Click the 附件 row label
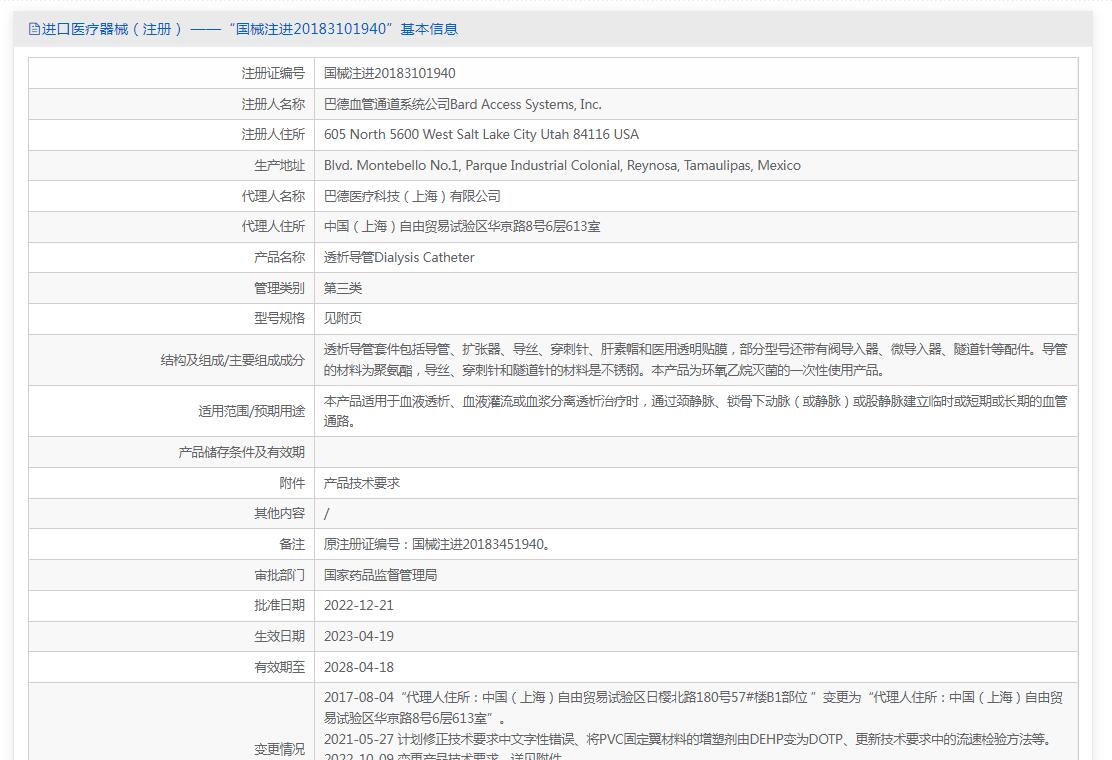 (292, 483)
